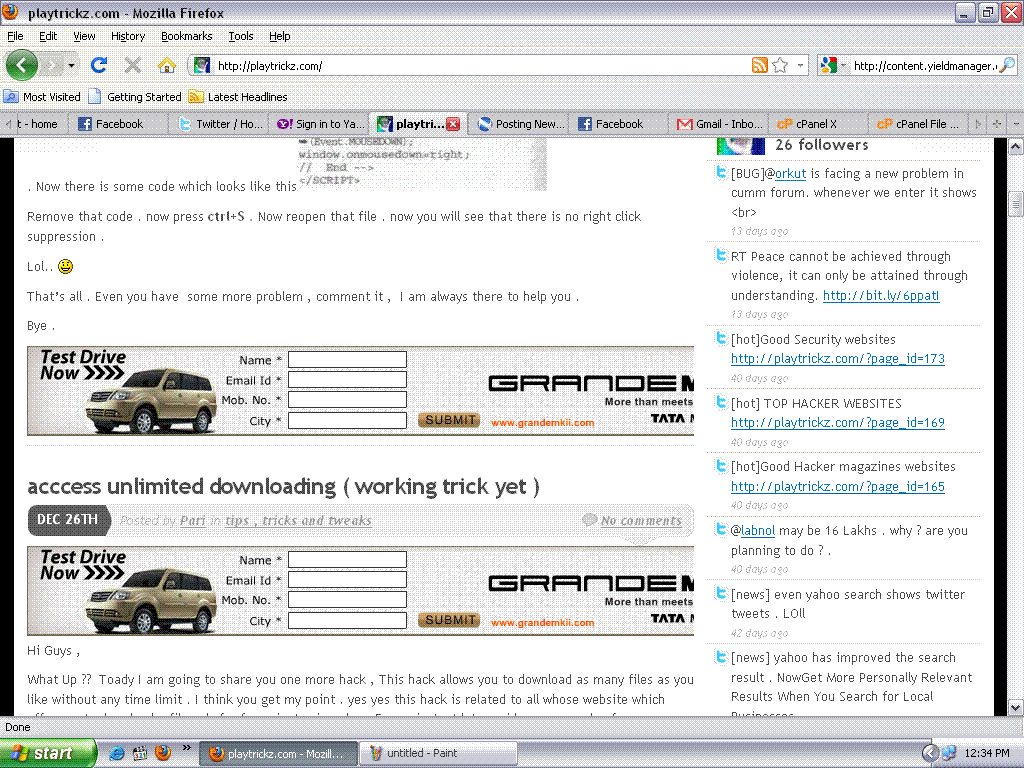Click the search magnifier icon

[x=1007, y=65]
